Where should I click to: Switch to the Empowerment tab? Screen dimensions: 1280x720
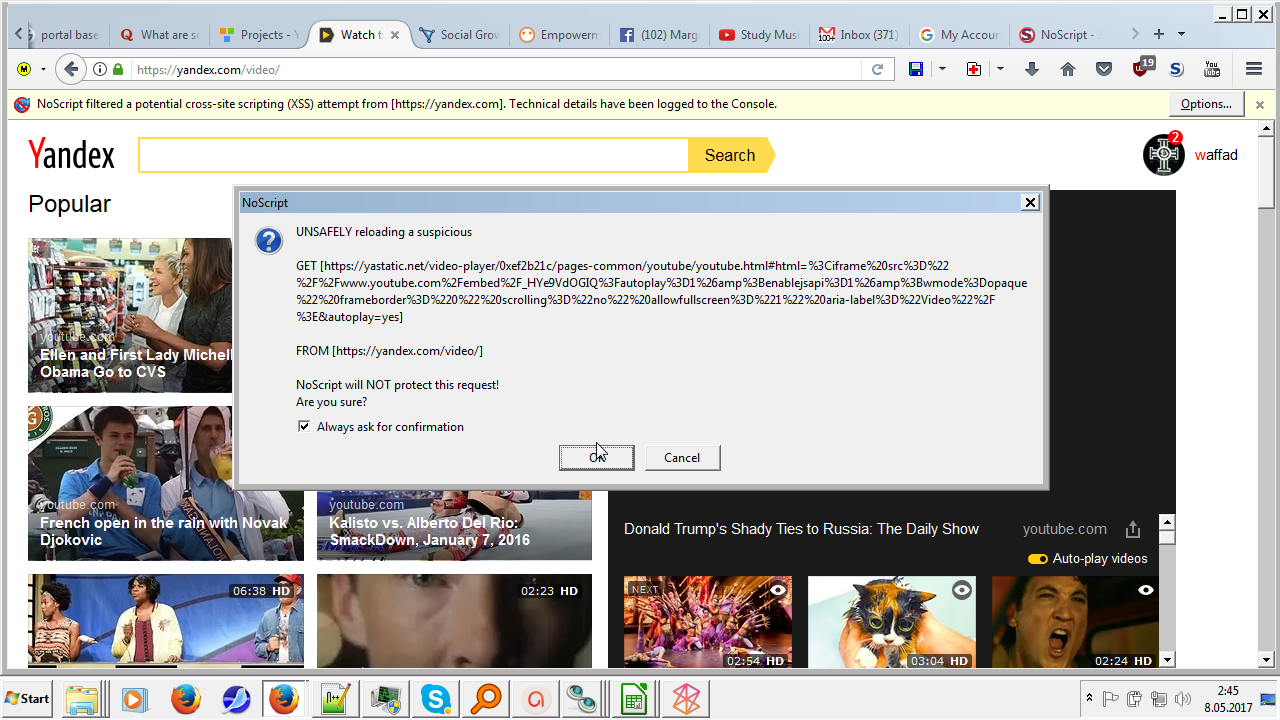[559, 35]
